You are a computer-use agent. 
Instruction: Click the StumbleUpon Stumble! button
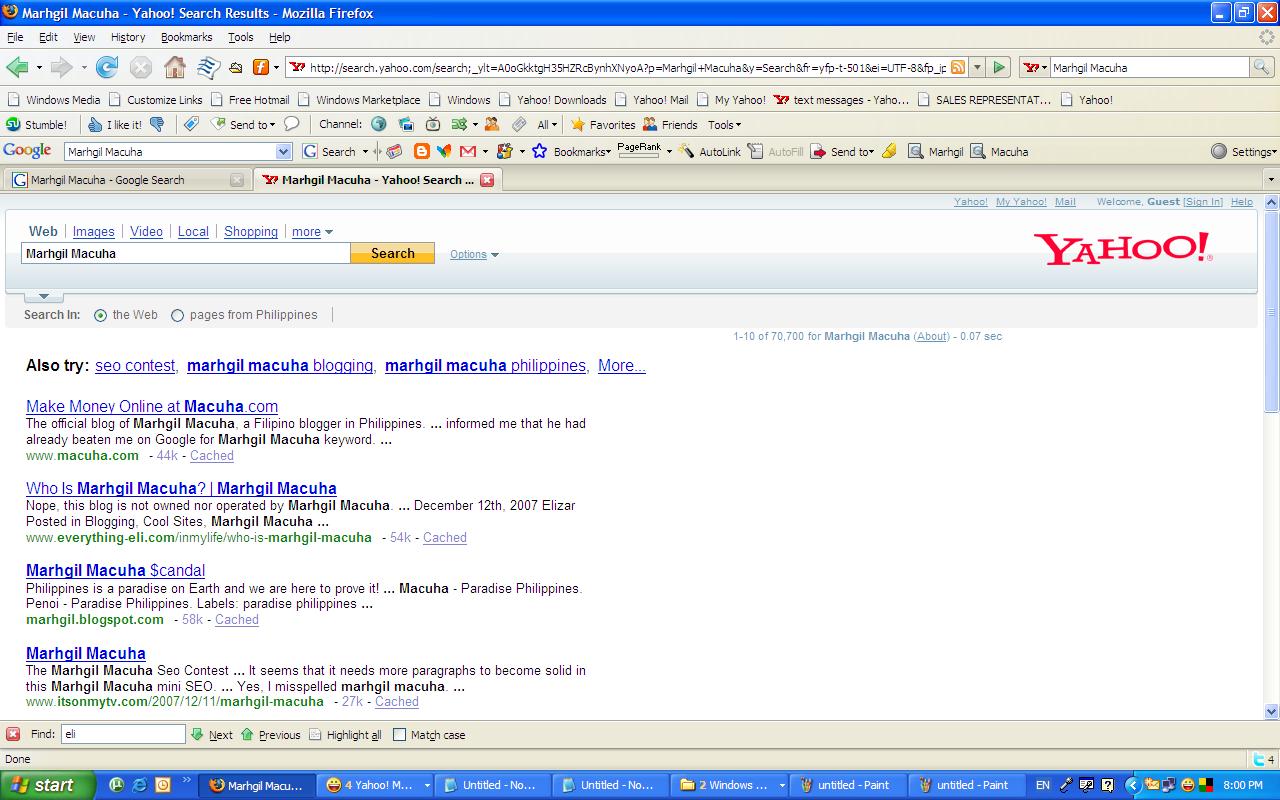(37, 125)
